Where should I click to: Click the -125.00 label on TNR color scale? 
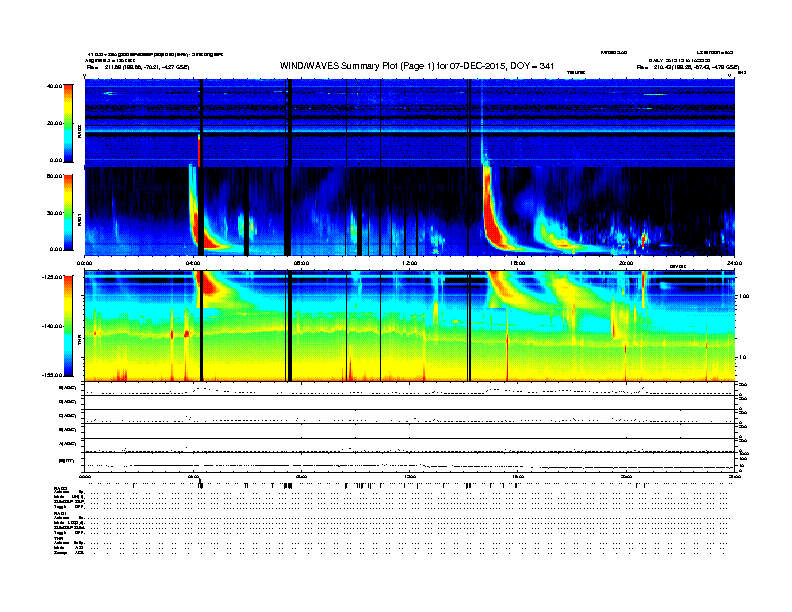[x=53, y=277]
